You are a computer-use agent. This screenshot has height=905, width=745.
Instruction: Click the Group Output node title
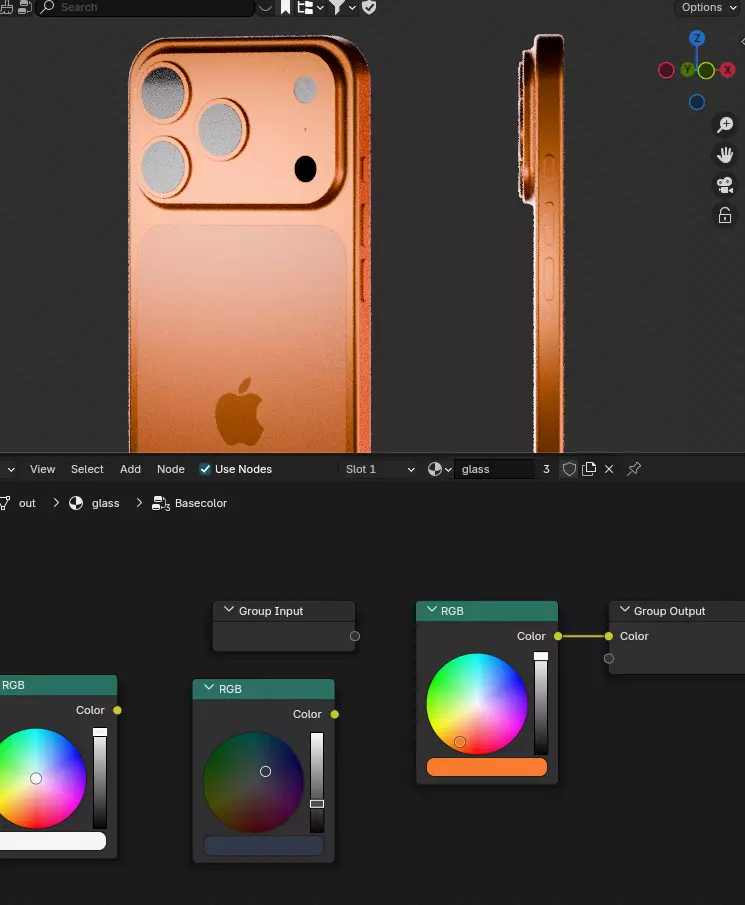pos(669,611)
